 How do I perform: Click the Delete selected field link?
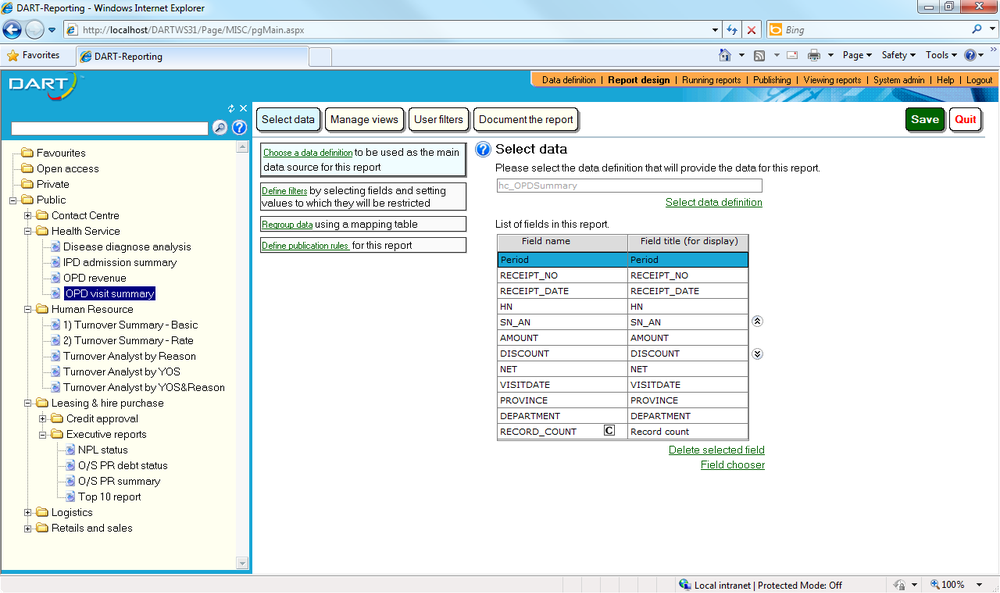[716, 450]
